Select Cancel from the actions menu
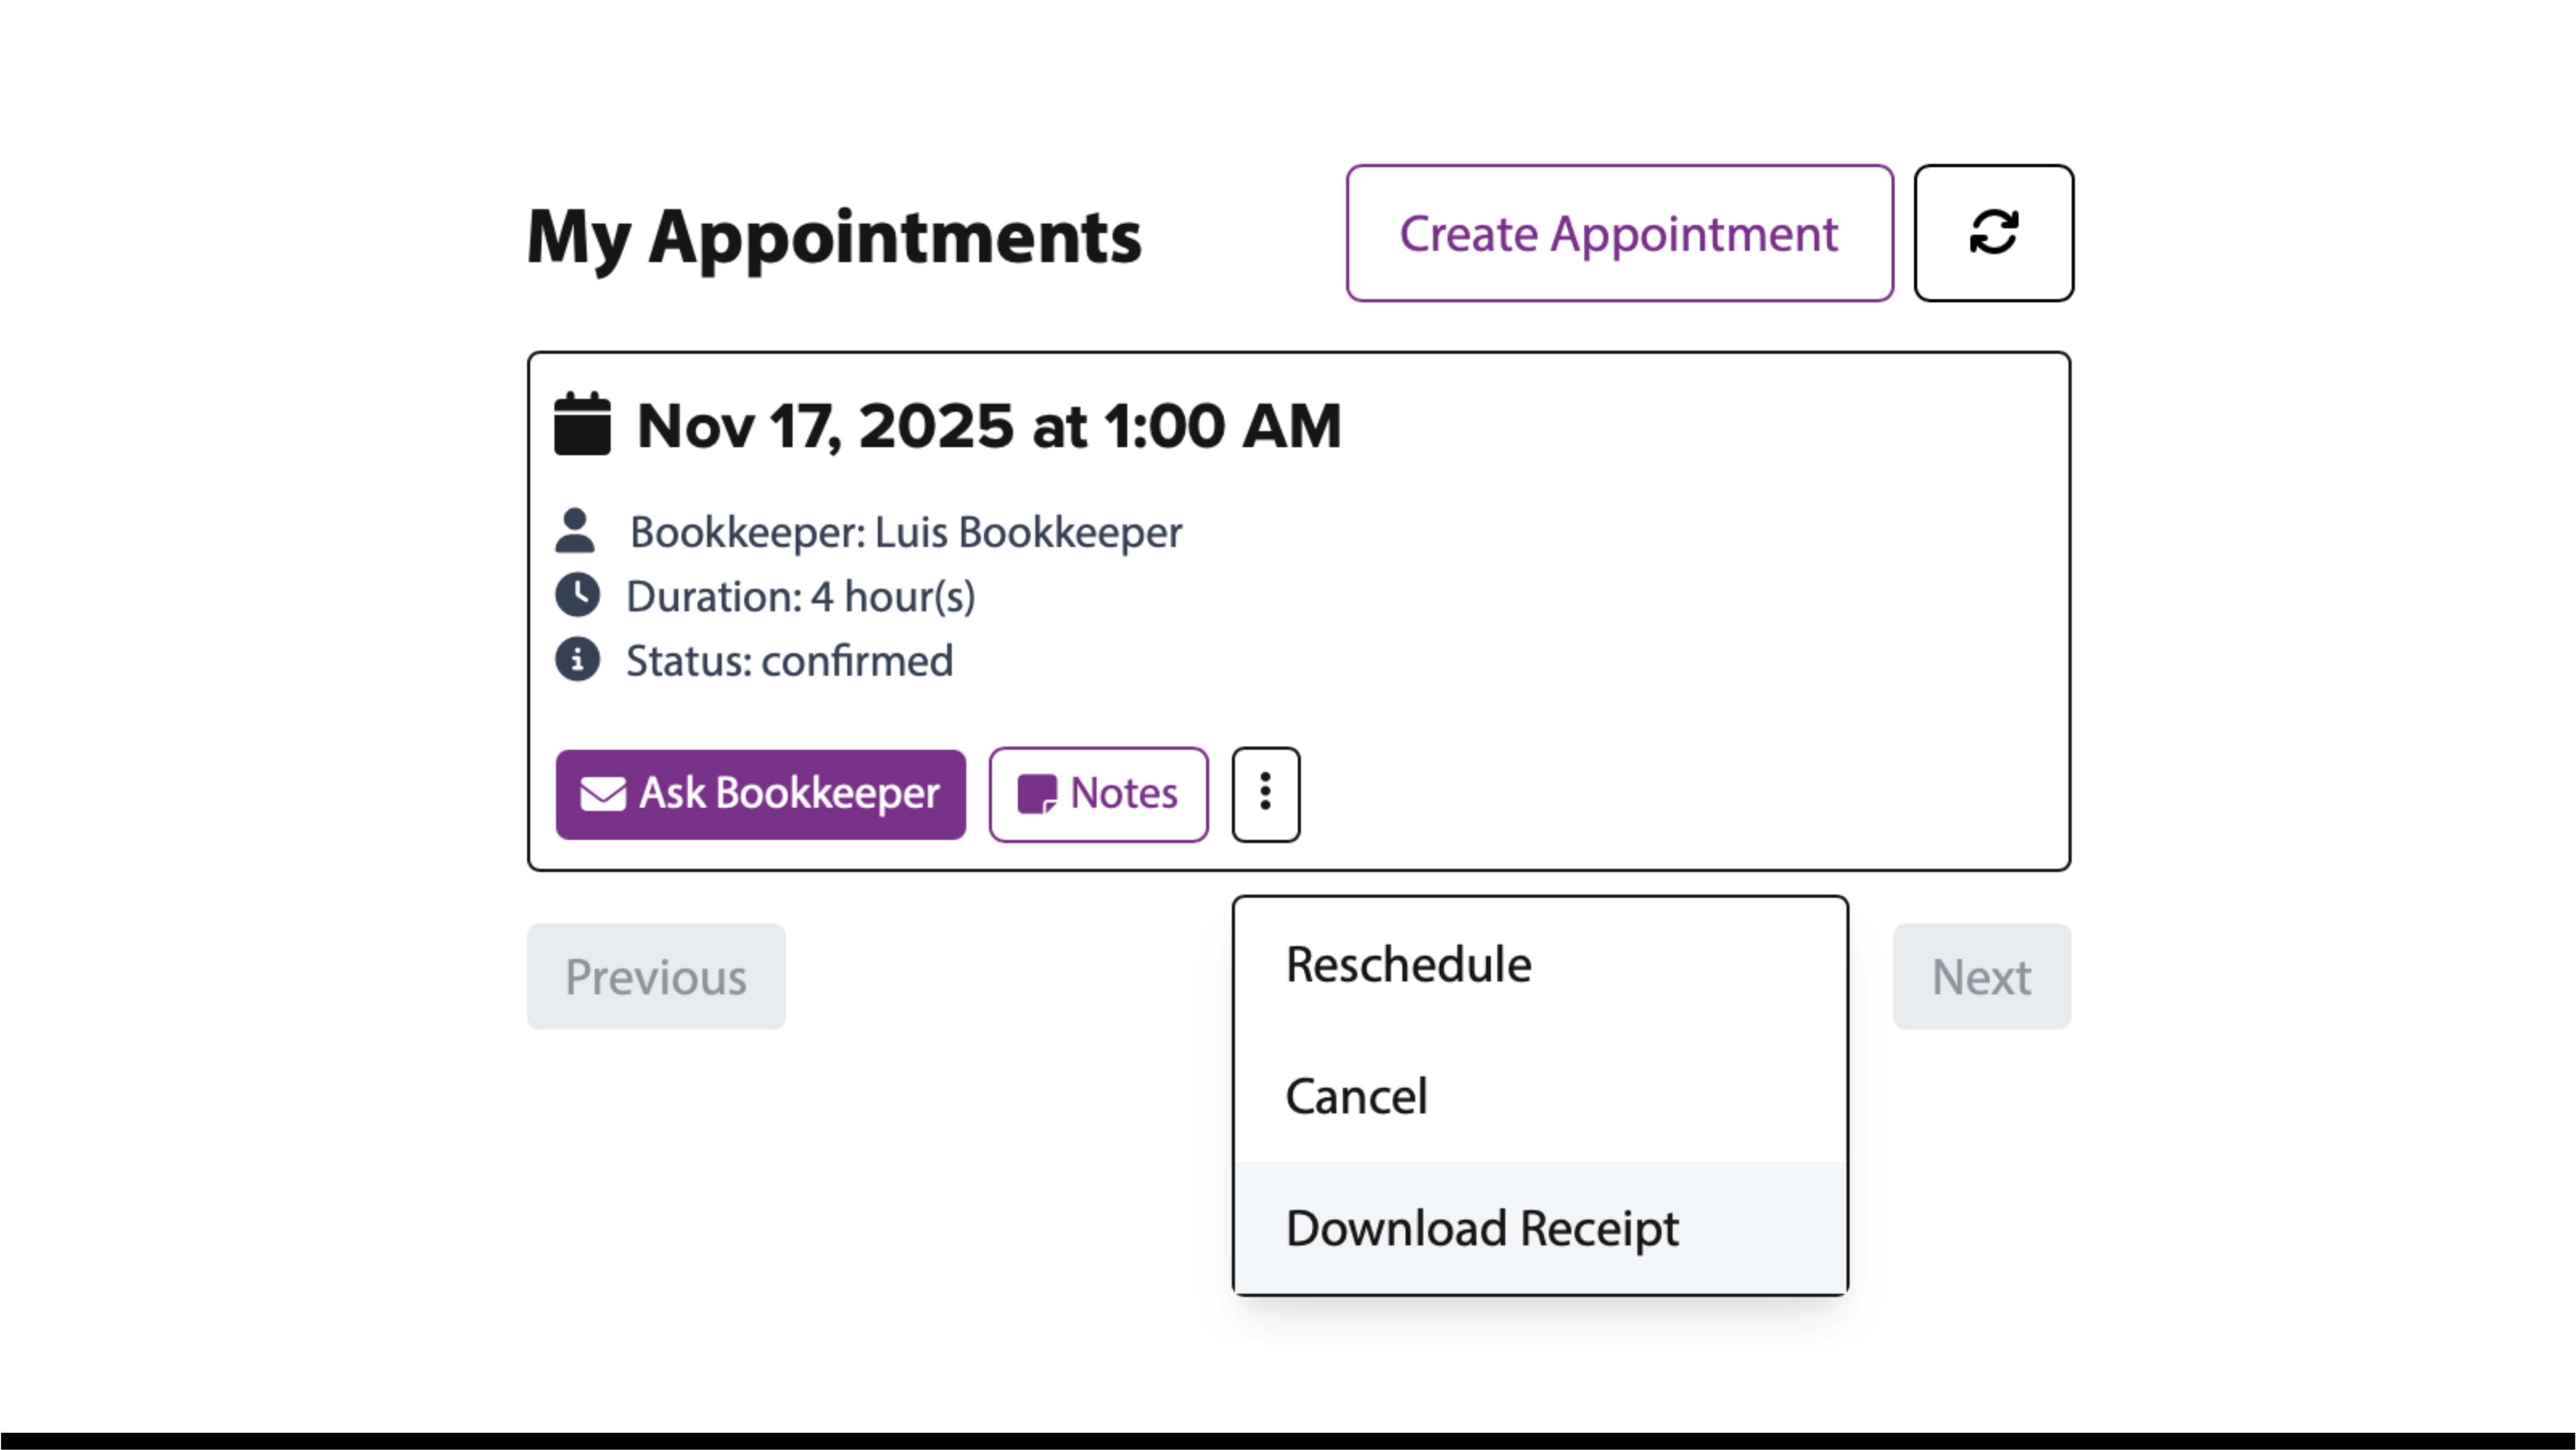This screenshot has height=1450, width=2576. 1356,1095
